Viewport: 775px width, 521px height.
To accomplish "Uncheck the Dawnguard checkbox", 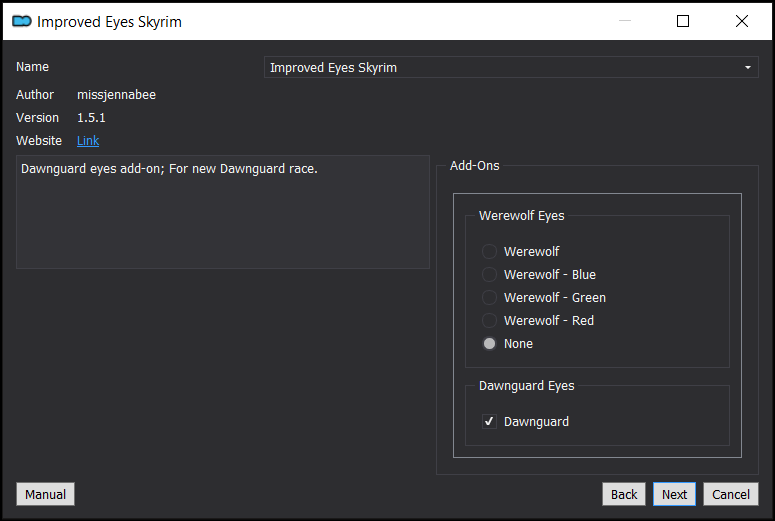I will [489, 422].
